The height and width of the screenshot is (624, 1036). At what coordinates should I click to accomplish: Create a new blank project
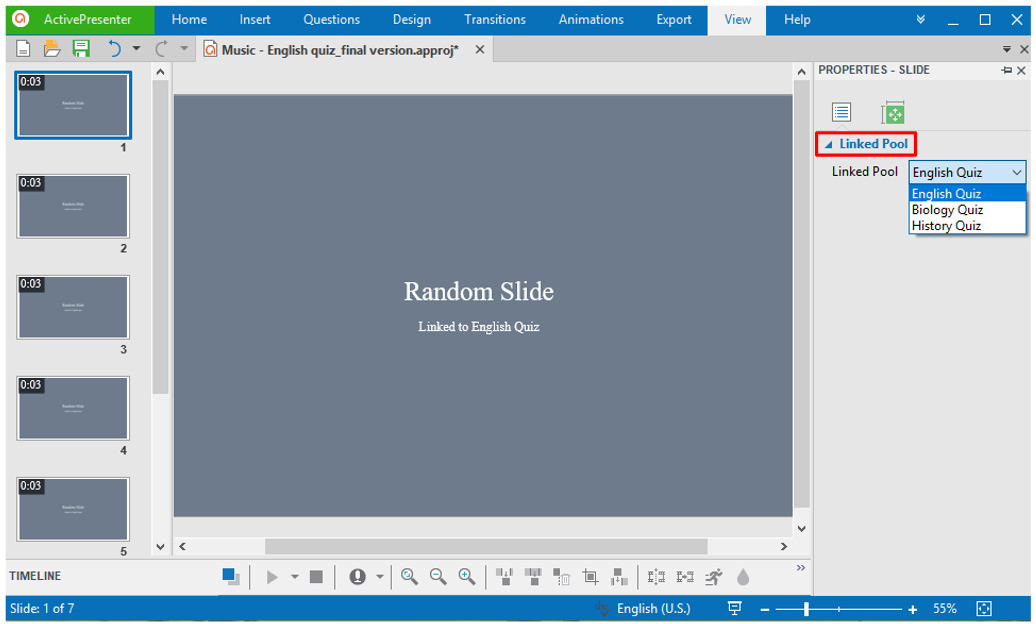pyautogui.click(x=23, y=49)
